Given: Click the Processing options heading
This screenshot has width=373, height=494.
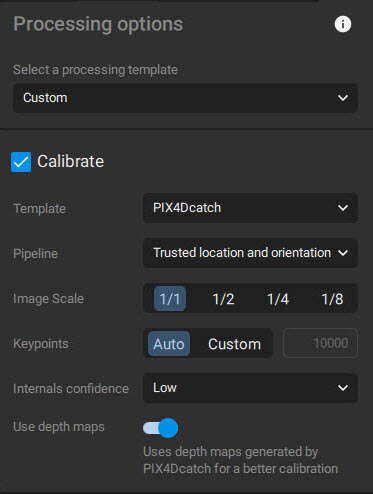Looking at the screenshot, I should (x=98, y=24).
